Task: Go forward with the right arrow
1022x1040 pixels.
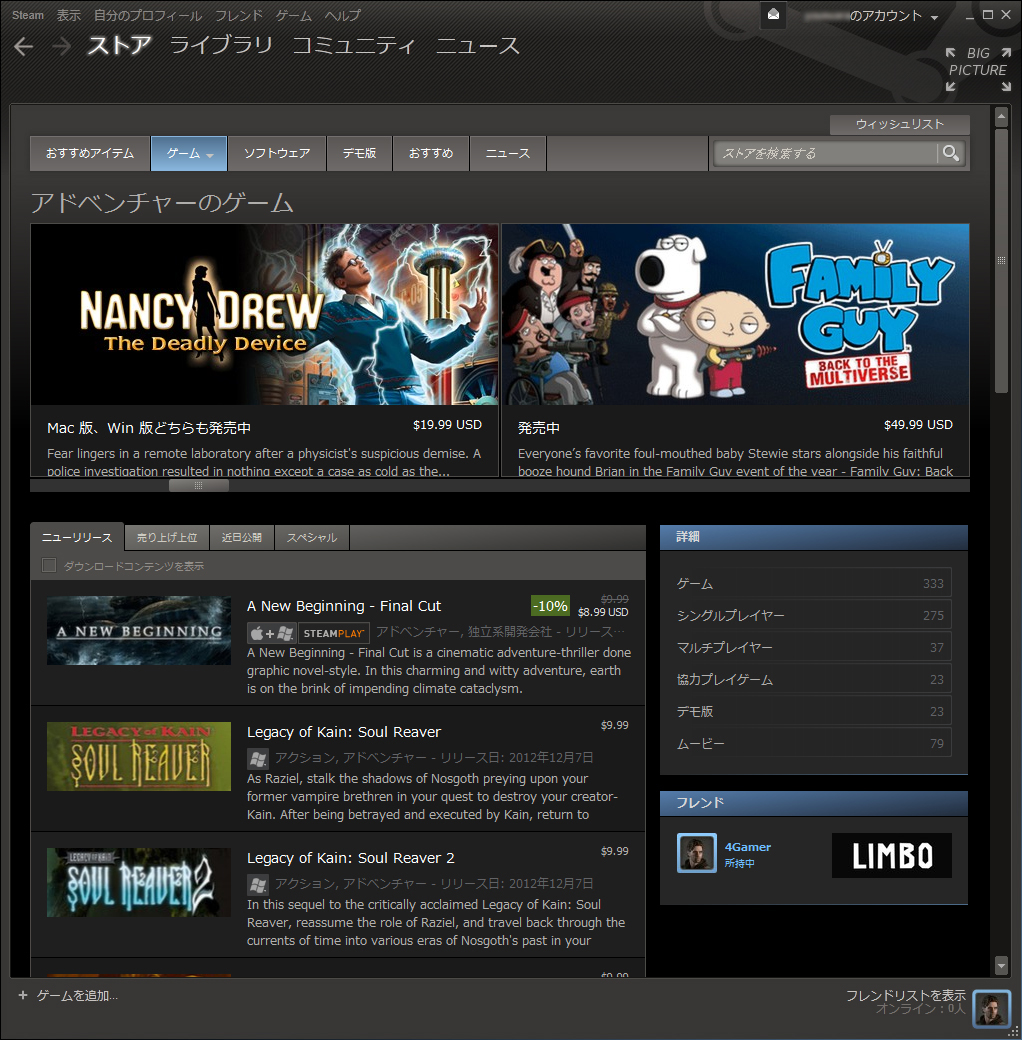Action: tap(62, 46)
